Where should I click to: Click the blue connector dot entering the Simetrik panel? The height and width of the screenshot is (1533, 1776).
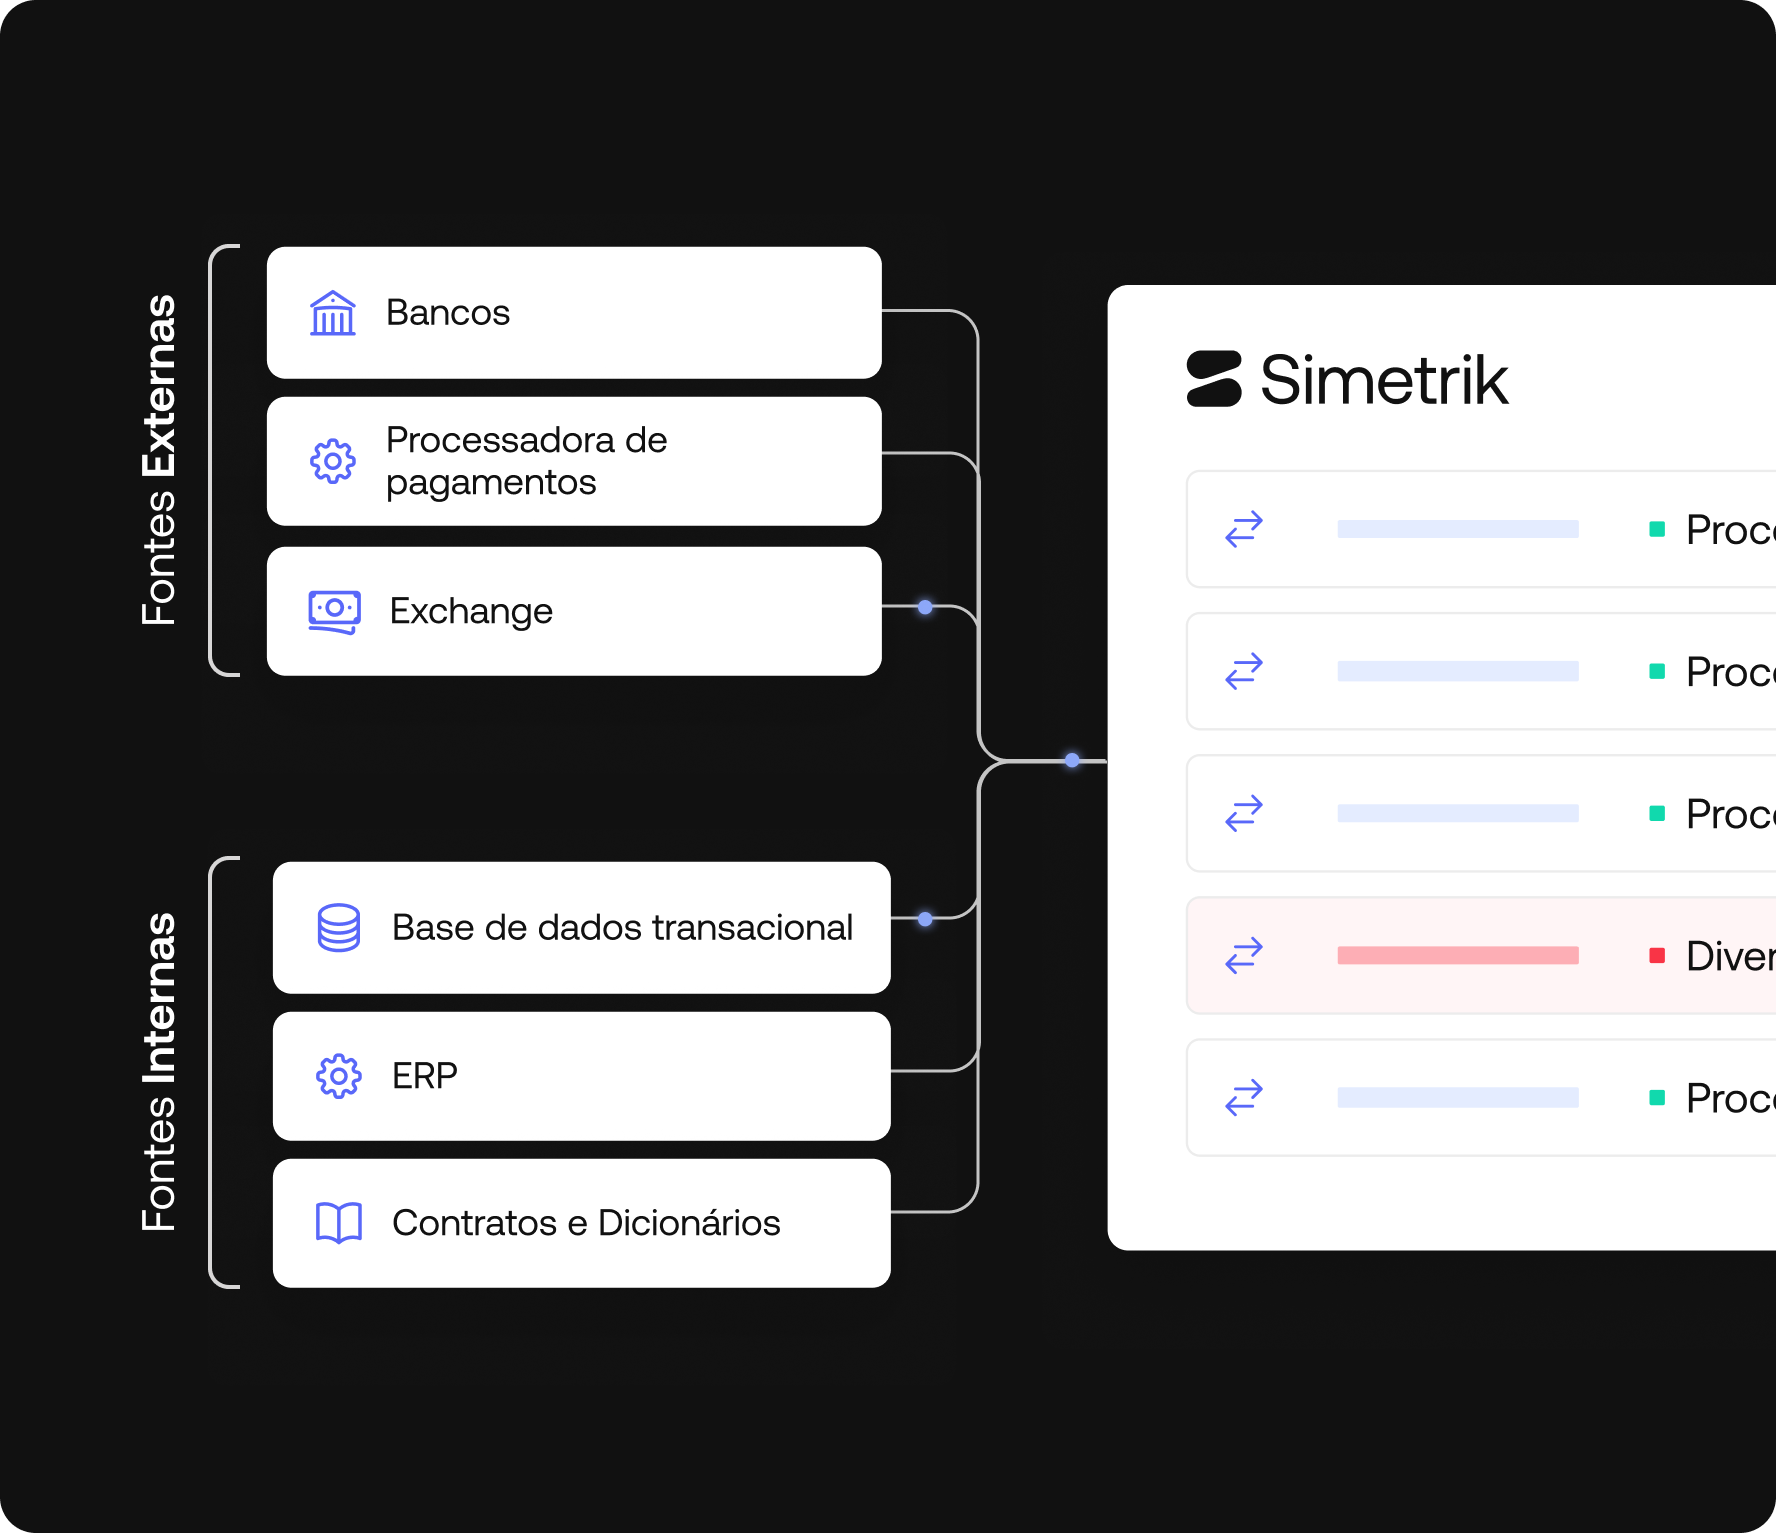click(x=1072, y=760)
